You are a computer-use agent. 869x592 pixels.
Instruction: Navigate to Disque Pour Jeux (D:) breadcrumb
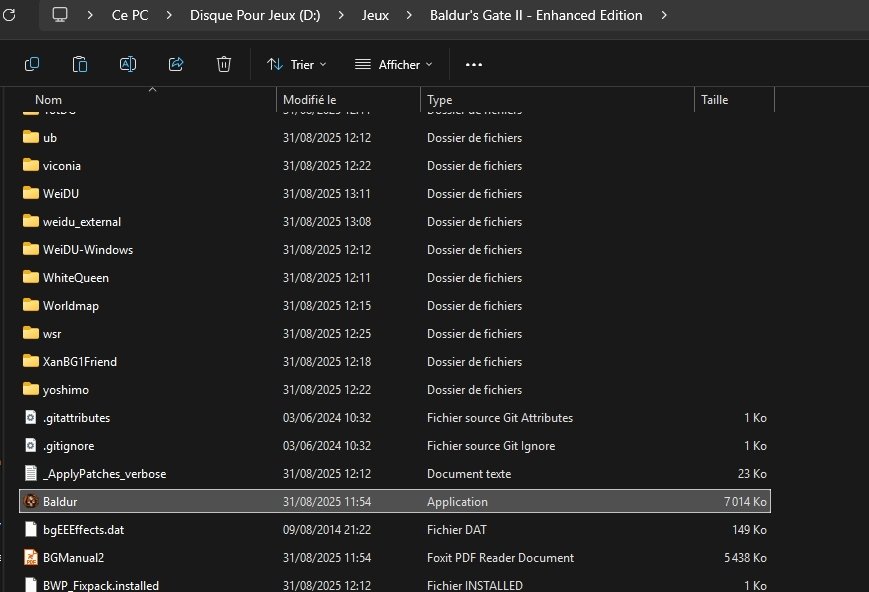(255, 16)
